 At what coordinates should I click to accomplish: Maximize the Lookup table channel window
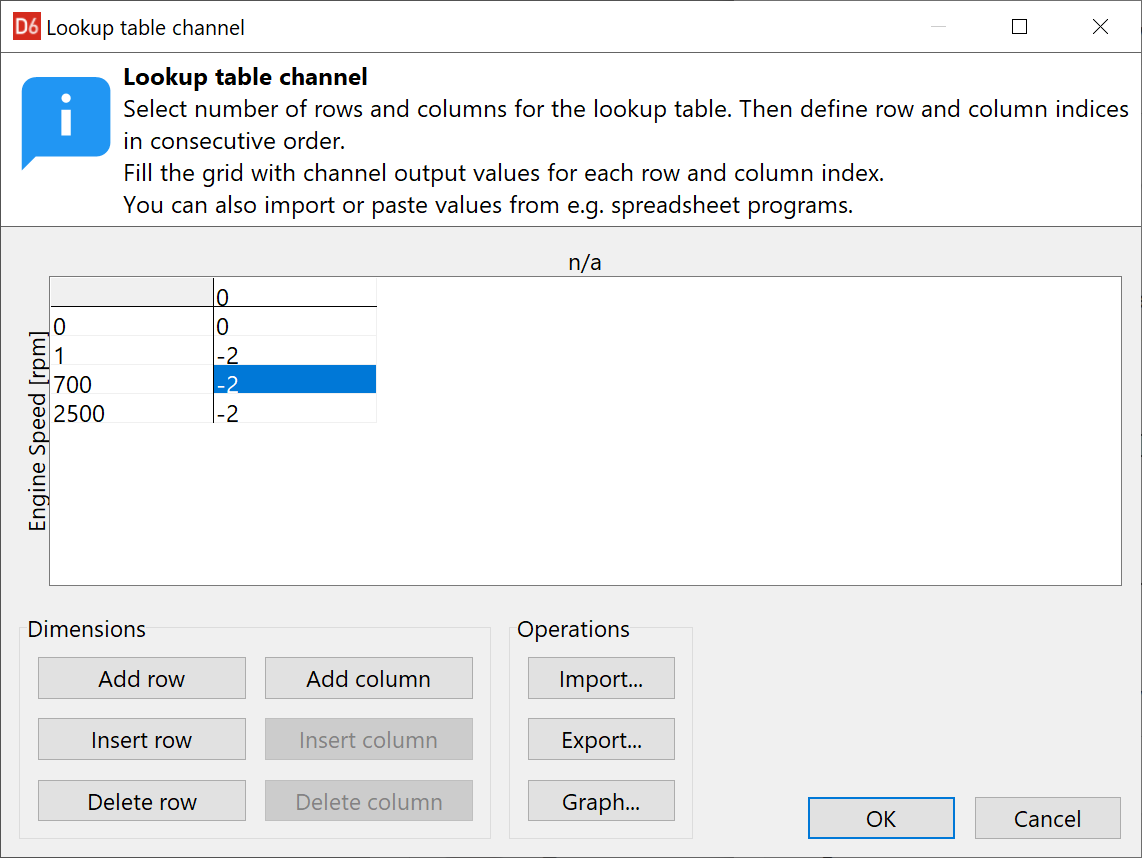1019,27
